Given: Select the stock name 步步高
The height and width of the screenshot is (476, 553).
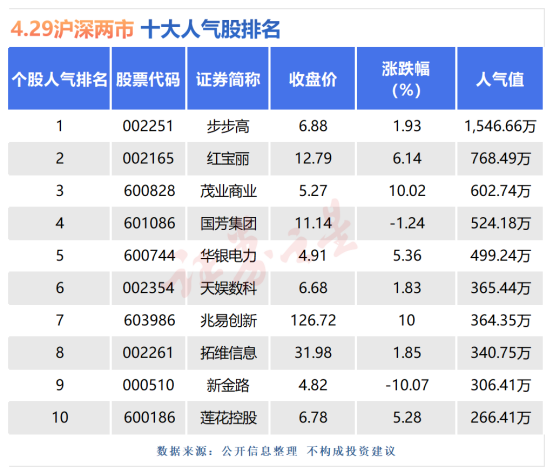Looking at the screenshot, I should tap(228, 126).
